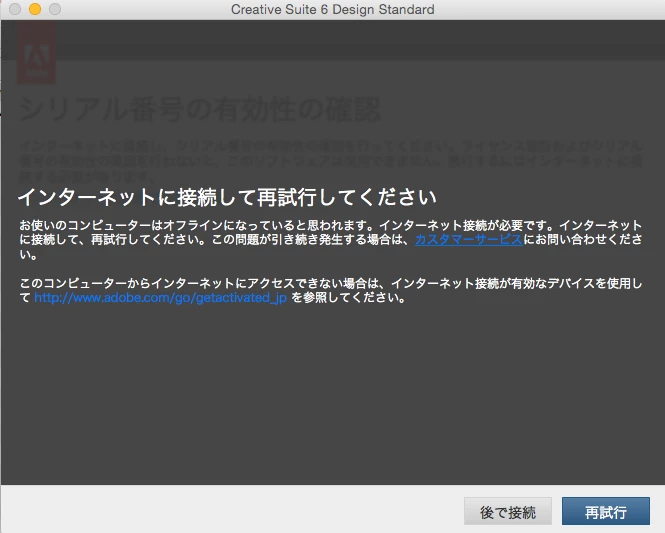Click the インターネットに接続して再試行してください heading
Screen dimensions: 665x533
pos(227,197)
